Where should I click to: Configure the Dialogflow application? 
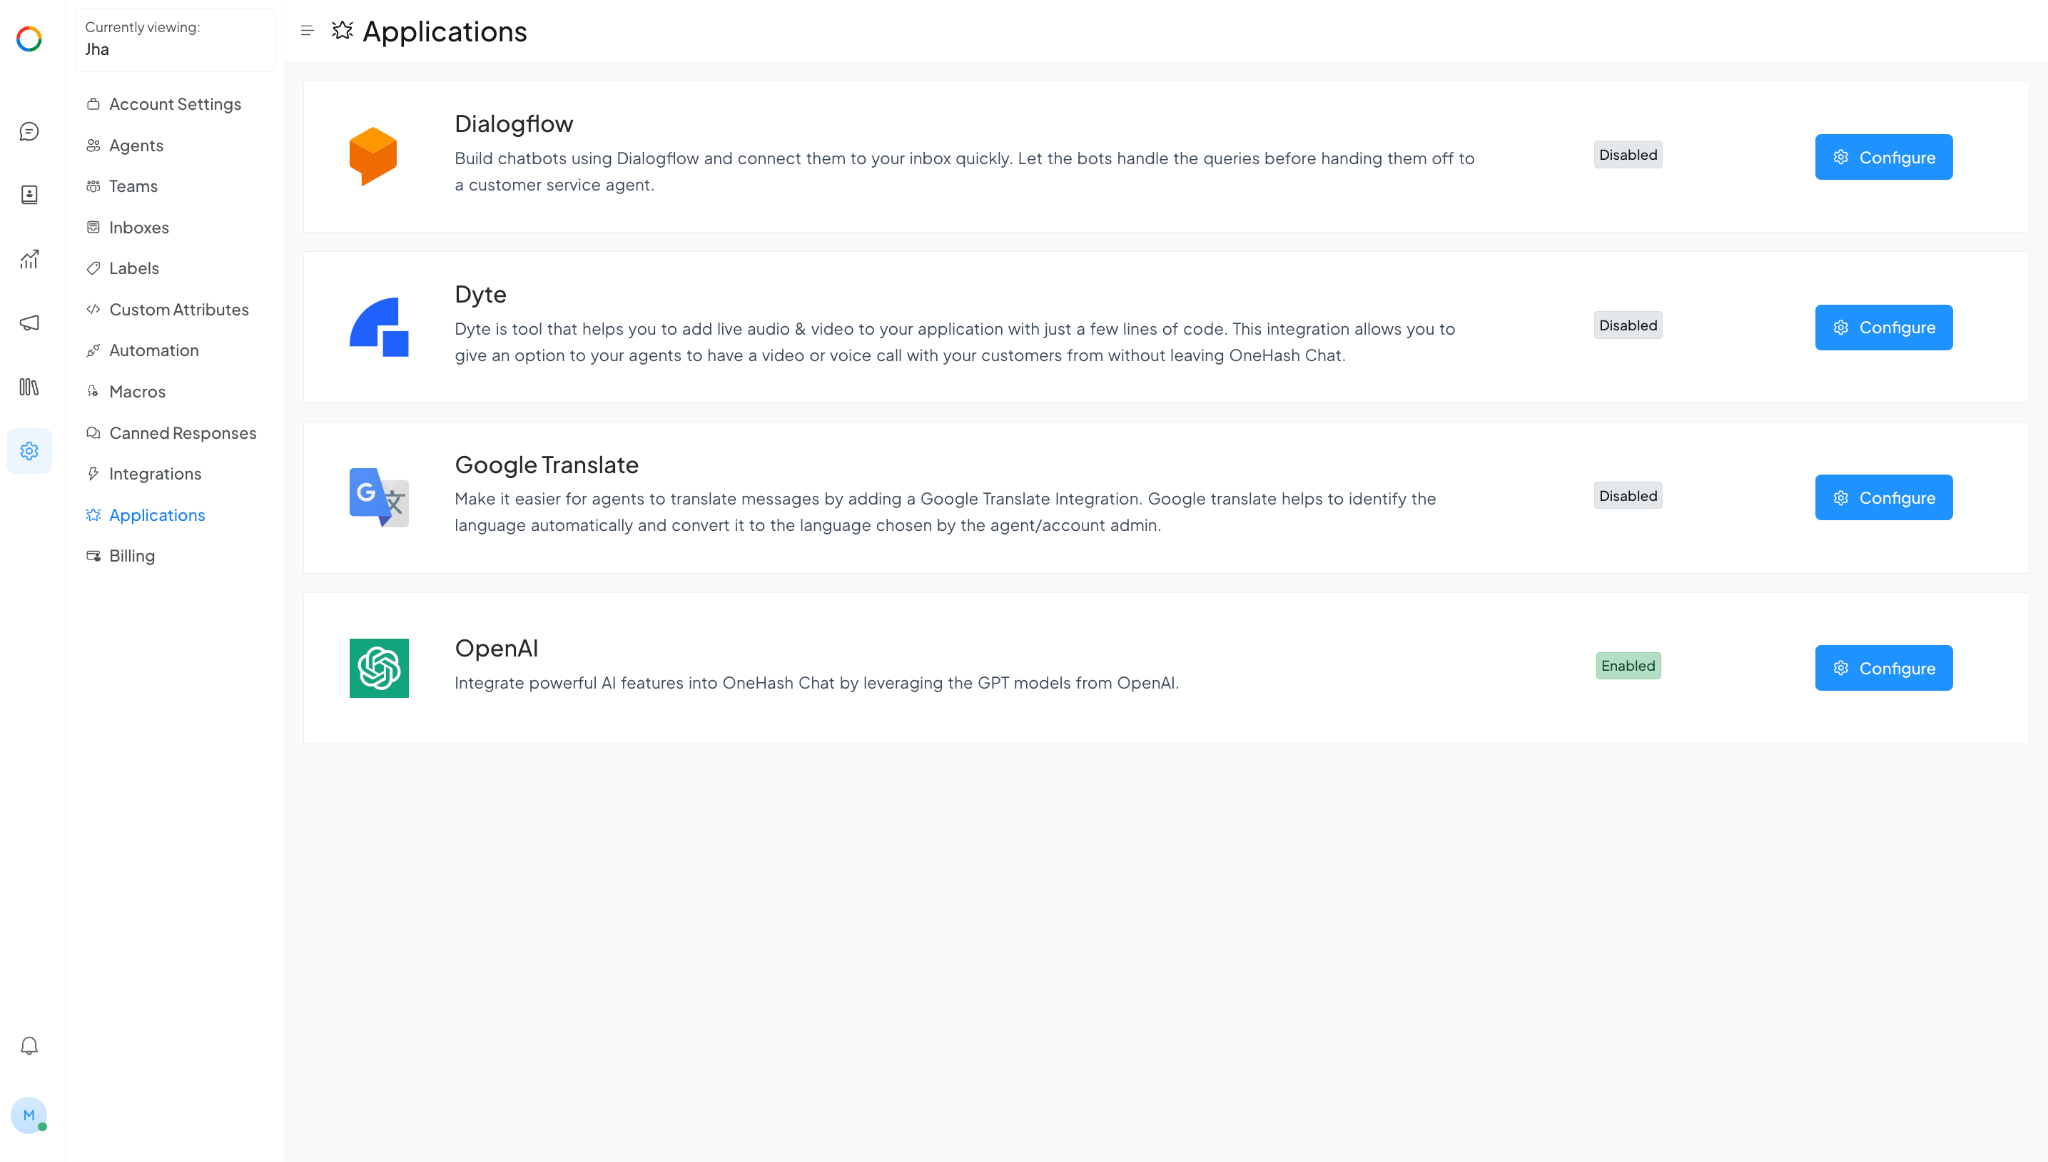click(x=1883, y=157)
